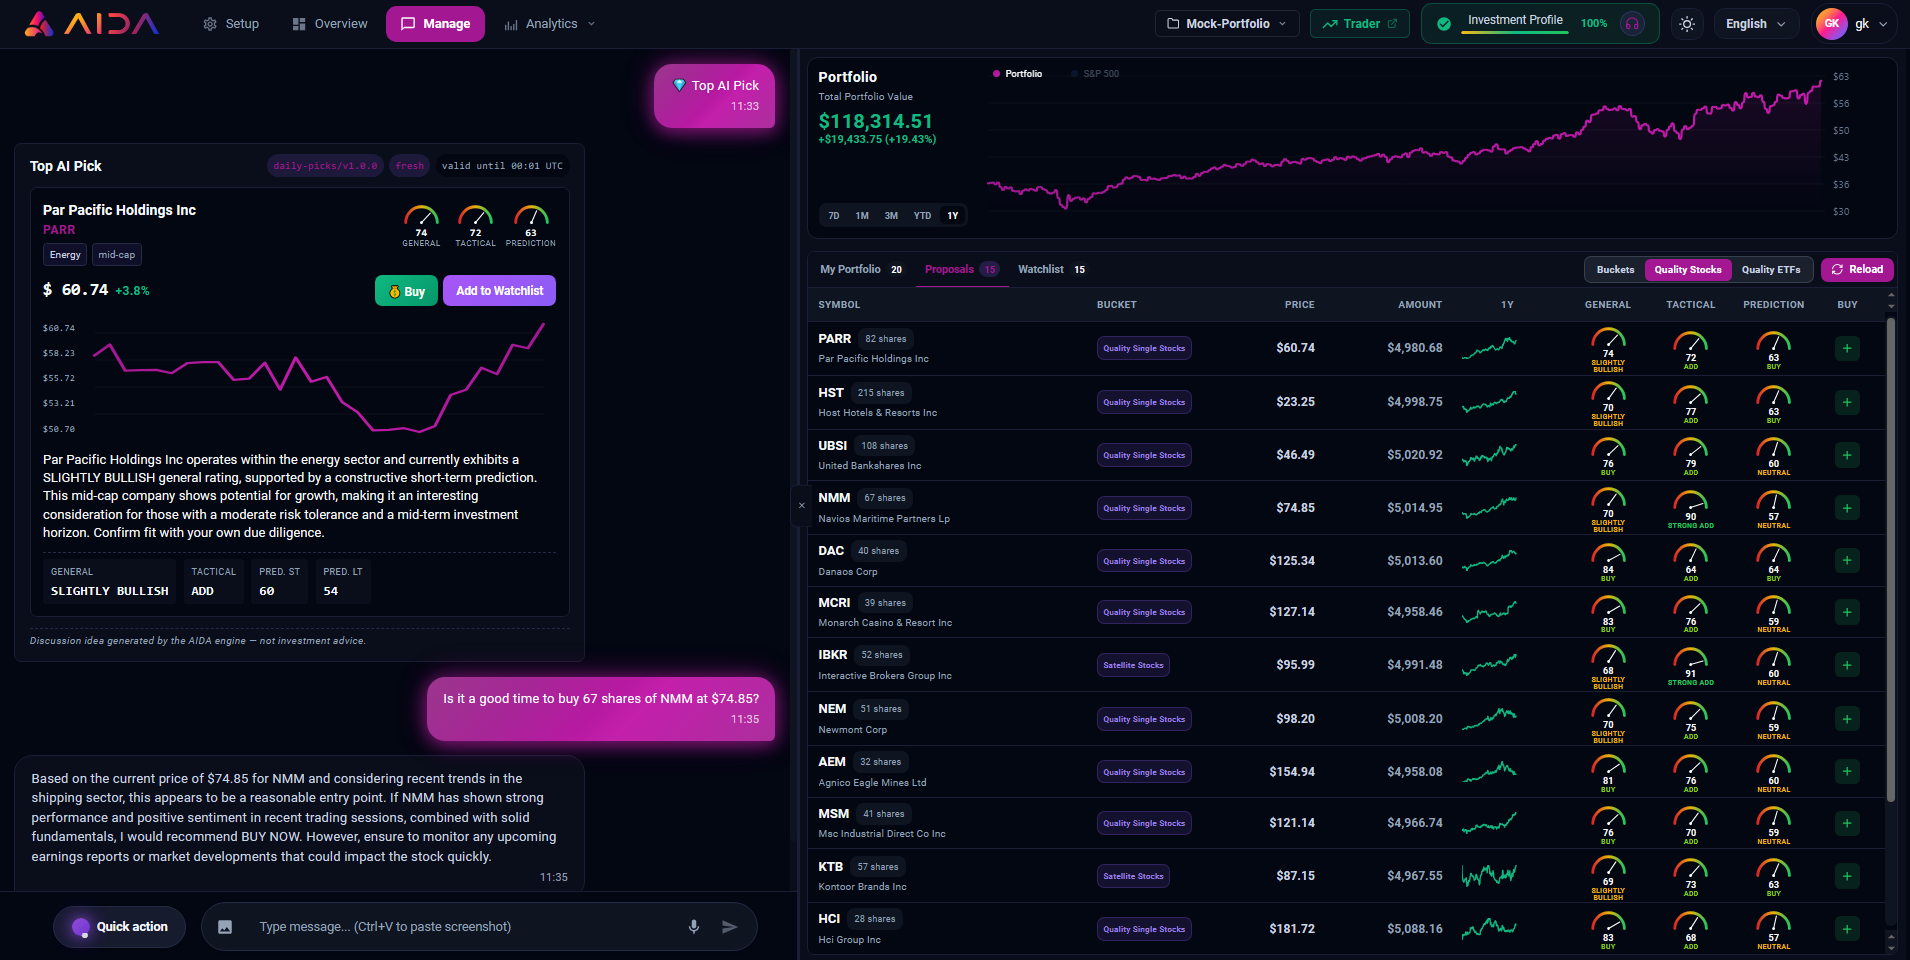Screen dimensions: 1910x960
Task: Click the GK user avatar
Action: coord(1831,24)
